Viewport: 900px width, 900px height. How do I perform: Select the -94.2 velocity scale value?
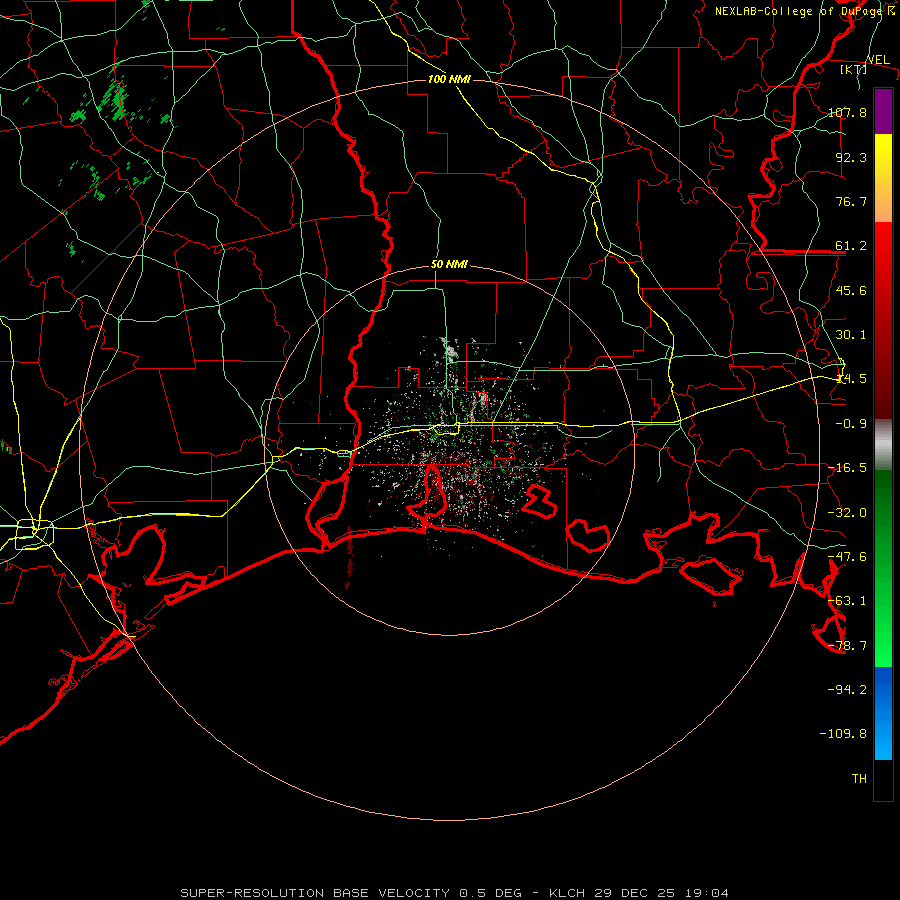coord(847,689)
